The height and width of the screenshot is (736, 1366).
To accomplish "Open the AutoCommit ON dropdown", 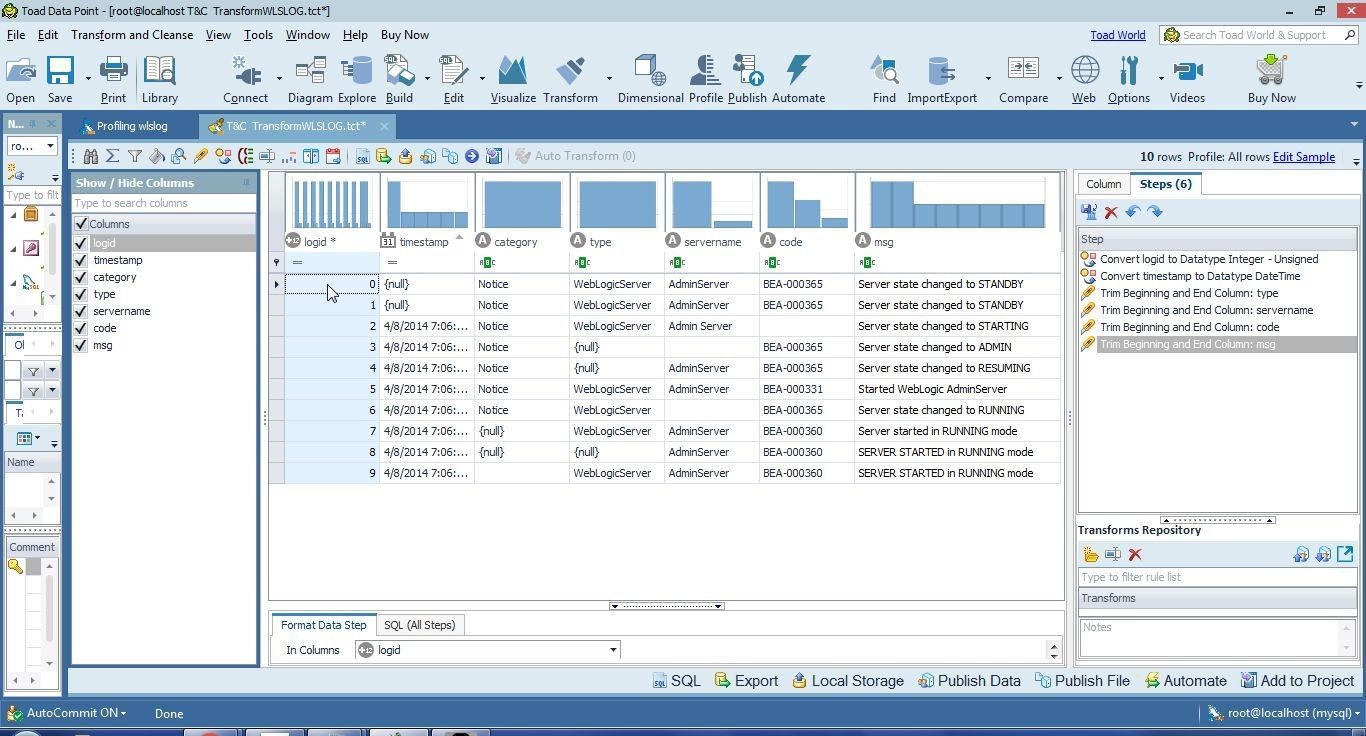I will (76, 713).
